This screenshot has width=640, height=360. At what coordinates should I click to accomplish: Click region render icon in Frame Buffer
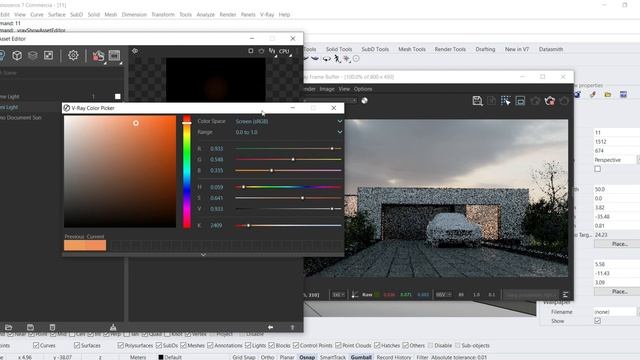505,101
